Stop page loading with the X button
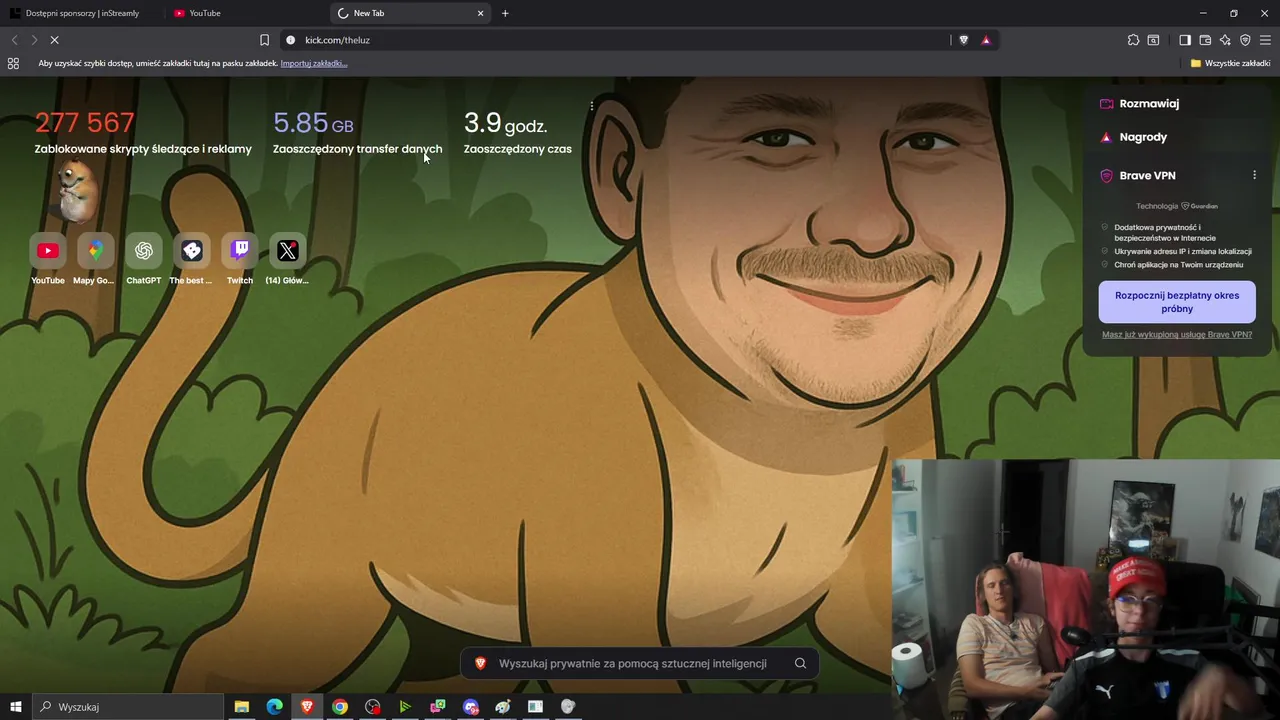Screen dimensions: 1280x720 (55, 40)
